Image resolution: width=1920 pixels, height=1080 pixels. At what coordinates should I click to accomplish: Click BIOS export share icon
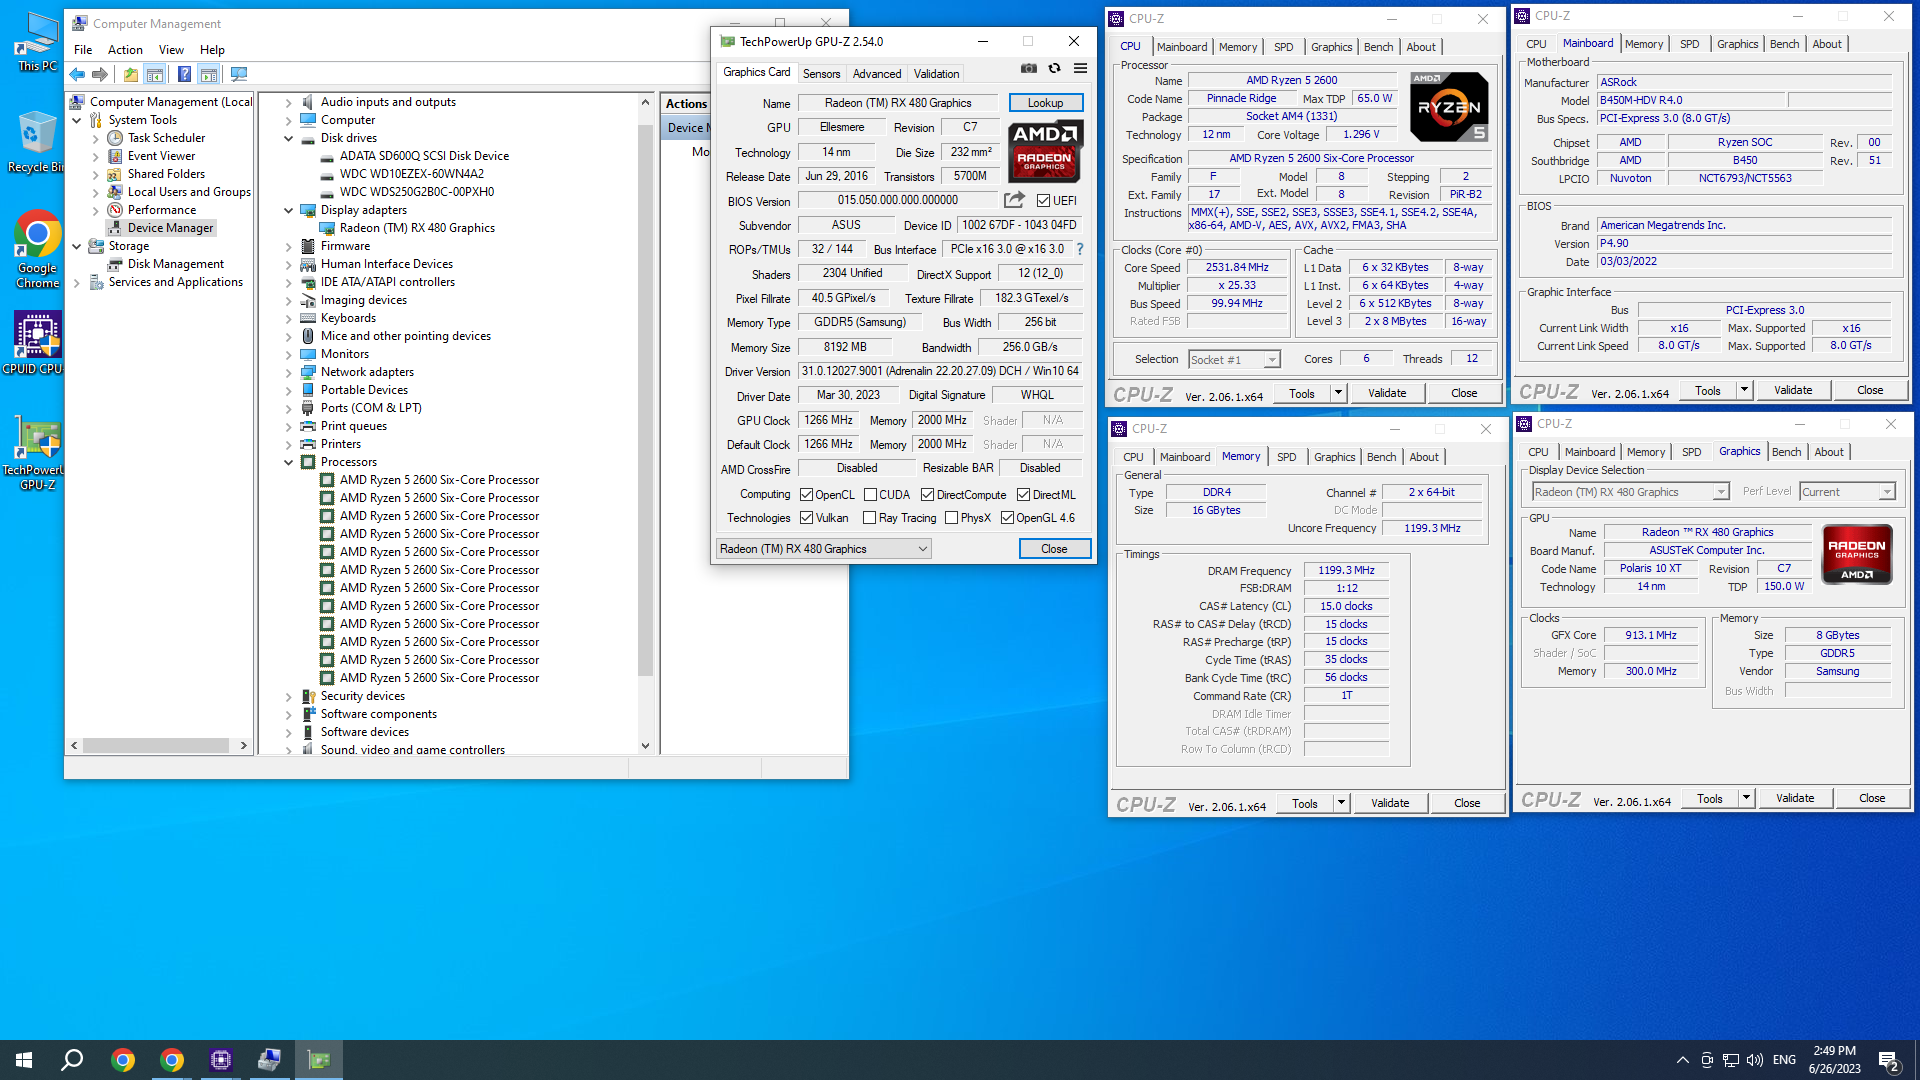click(x=1014, y=200)
